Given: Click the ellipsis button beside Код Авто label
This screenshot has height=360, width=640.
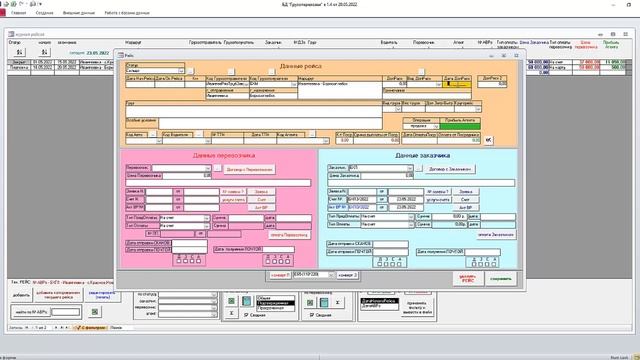Looking at the screenshot, I should 153,134.
